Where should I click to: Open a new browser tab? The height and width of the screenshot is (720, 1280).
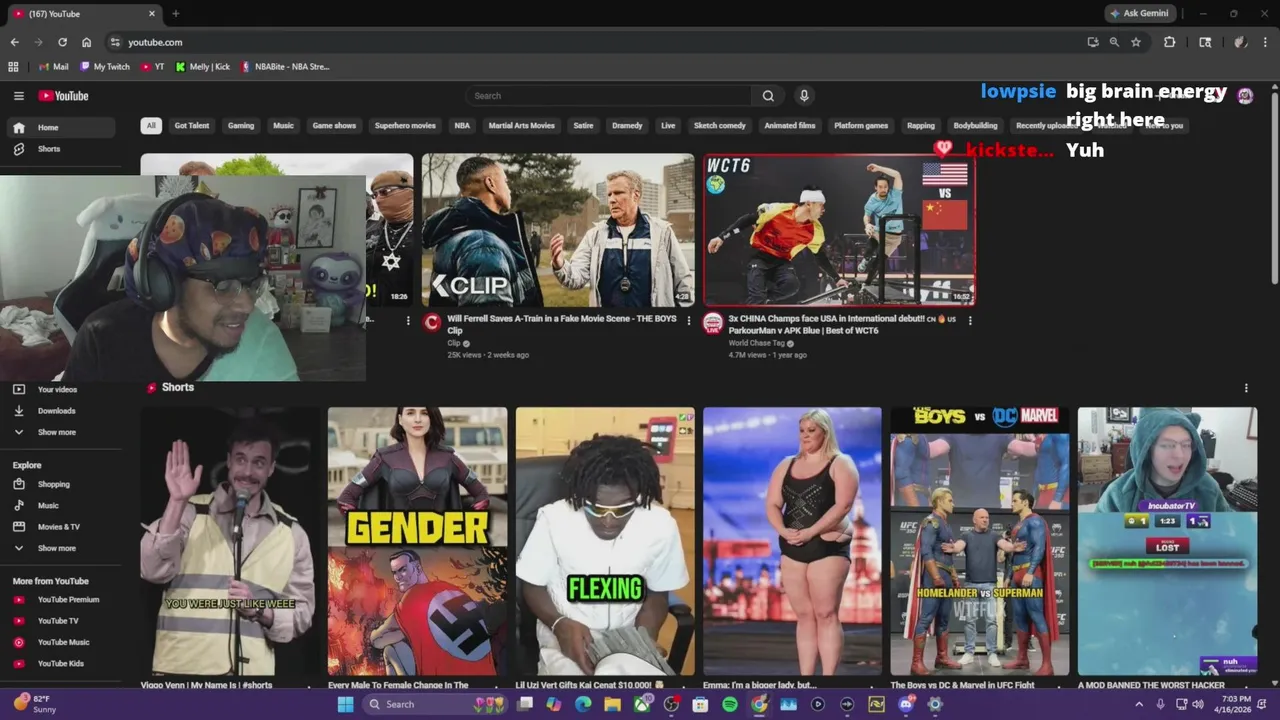[x=175, y=13]
